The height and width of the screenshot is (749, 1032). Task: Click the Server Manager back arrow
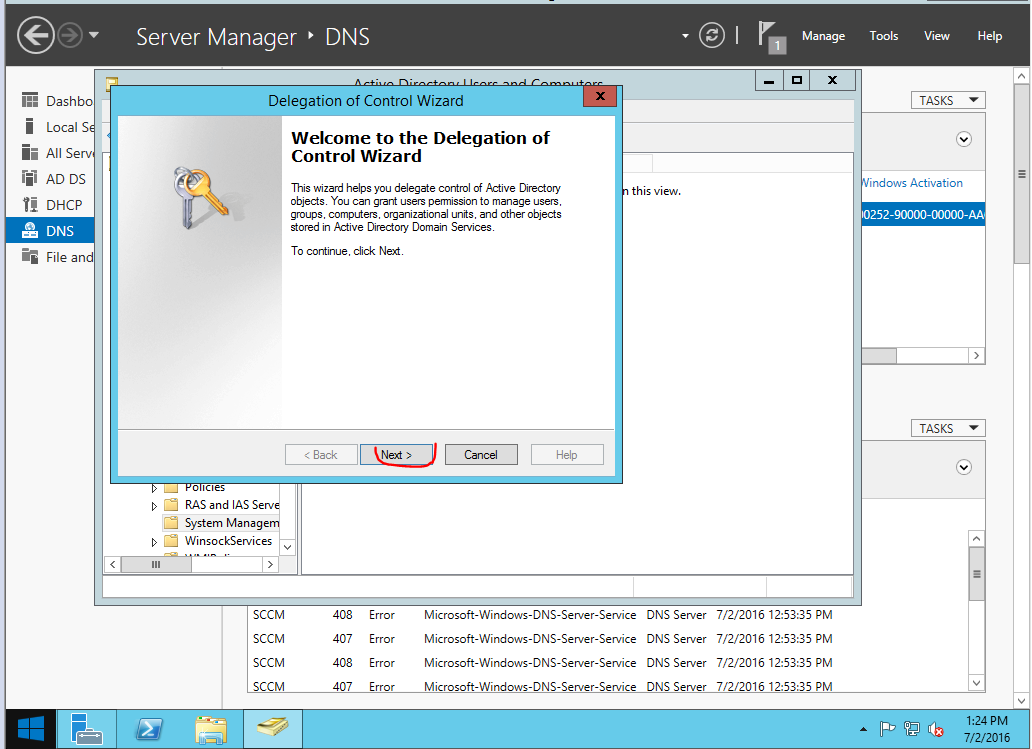35,35
